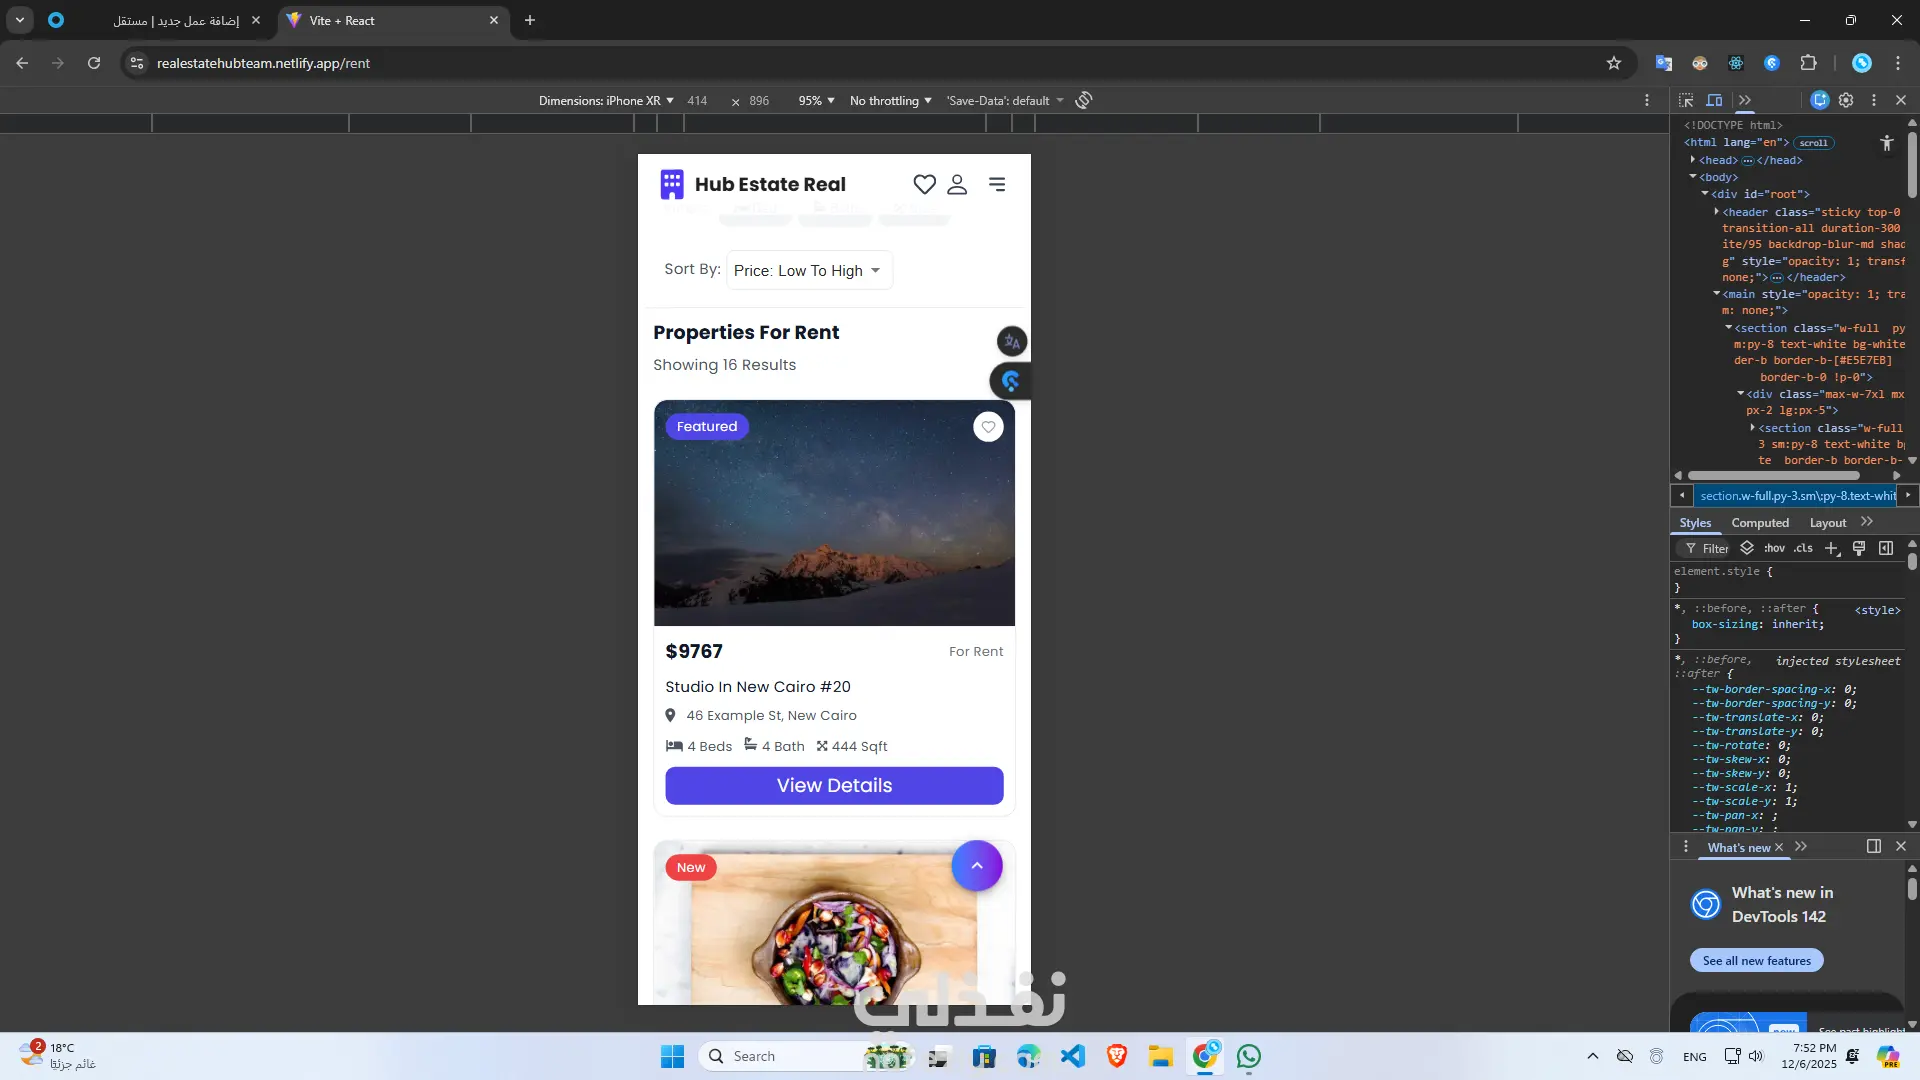This screenshot has width=1920, height=1080.
Task: Open the Sort By price dropdown
Action: coord(809,270)
